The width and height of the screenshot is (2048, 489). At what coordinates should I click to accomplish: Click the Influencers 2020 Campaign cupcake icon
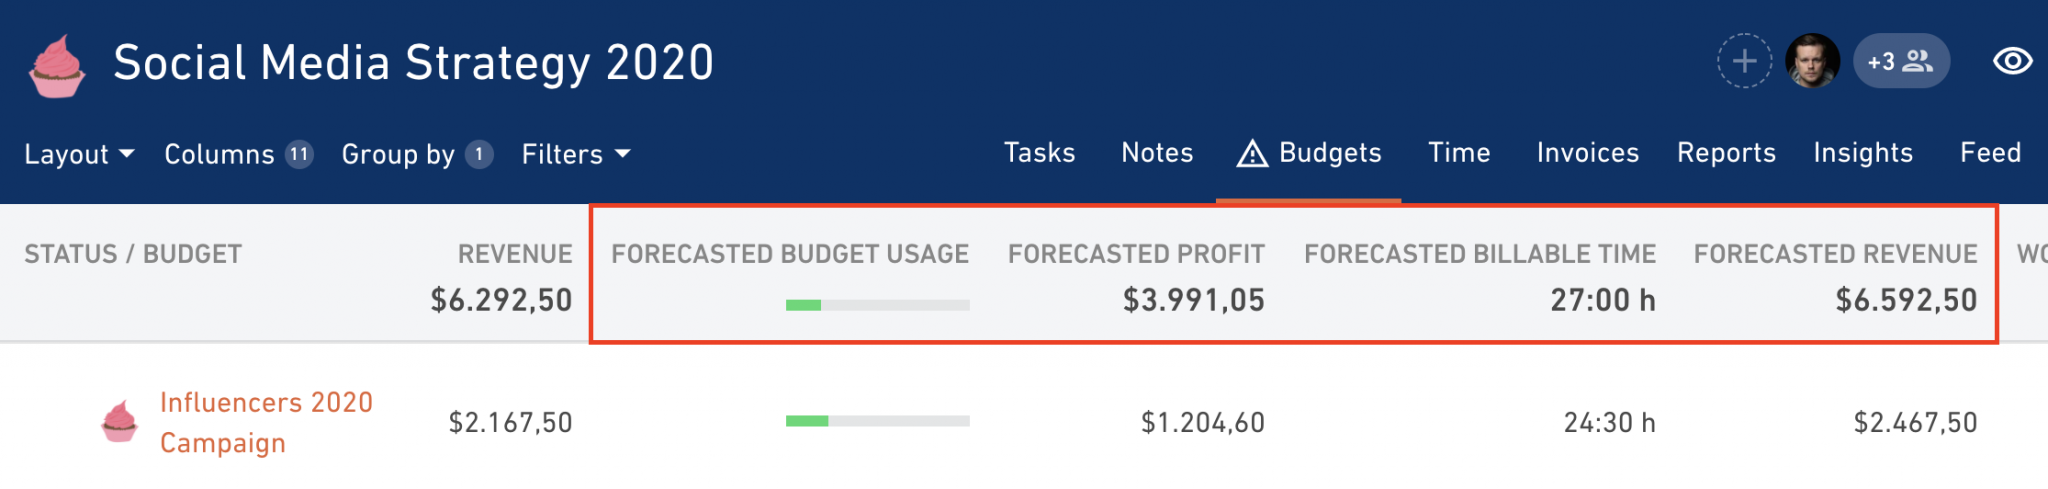click(120, 421)
